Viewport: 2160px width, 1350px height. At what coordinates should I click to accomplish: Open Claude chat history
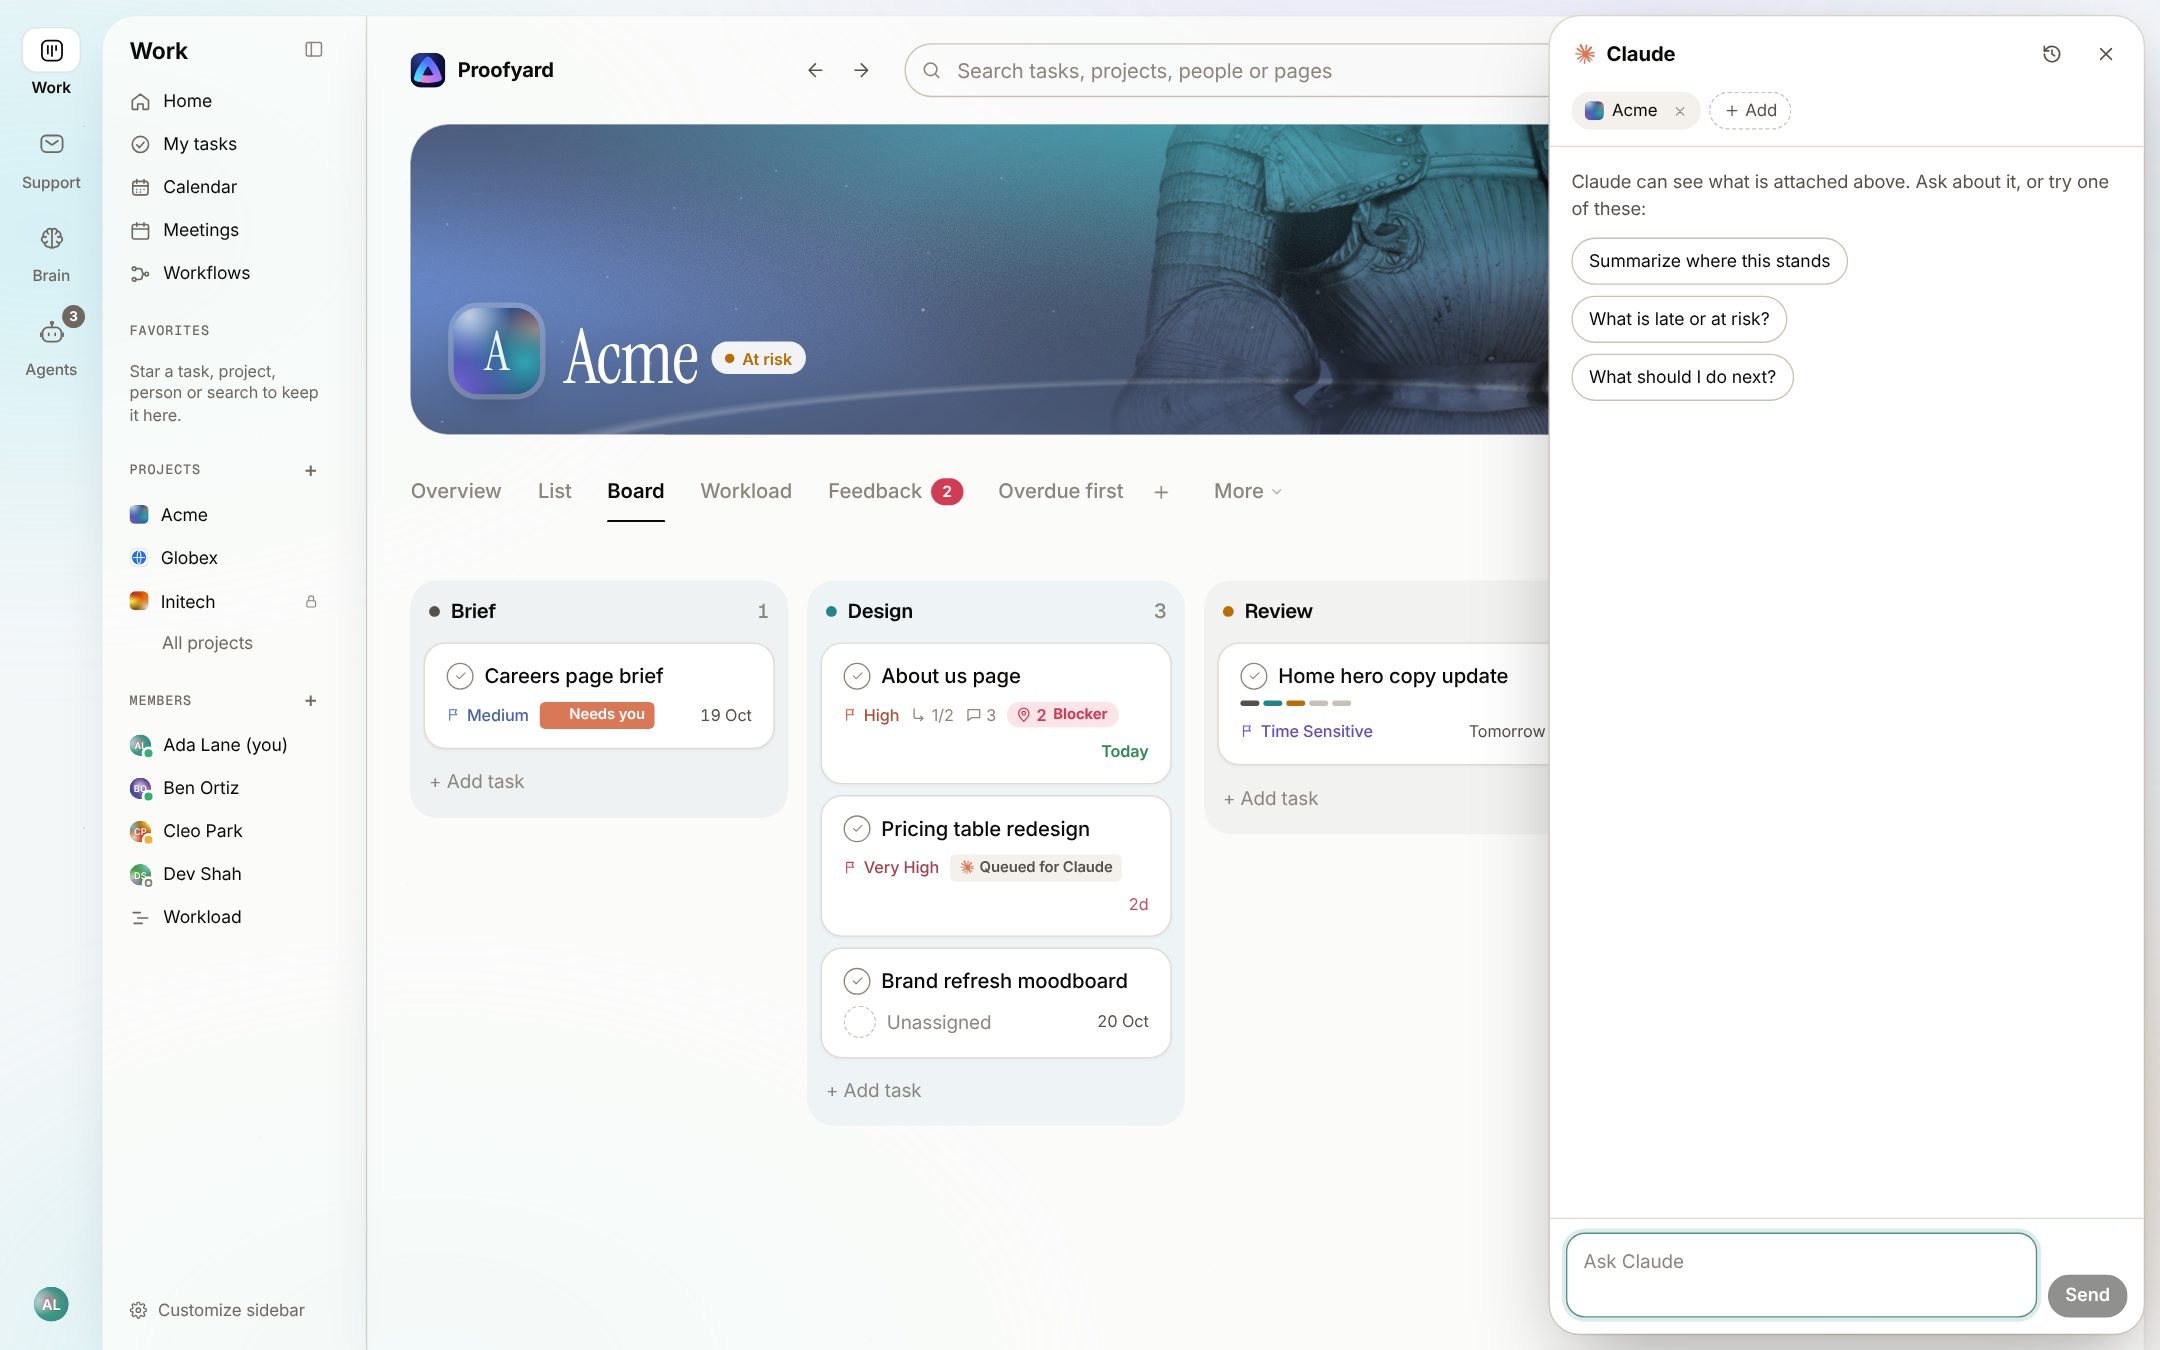(x=2051, y=54)
